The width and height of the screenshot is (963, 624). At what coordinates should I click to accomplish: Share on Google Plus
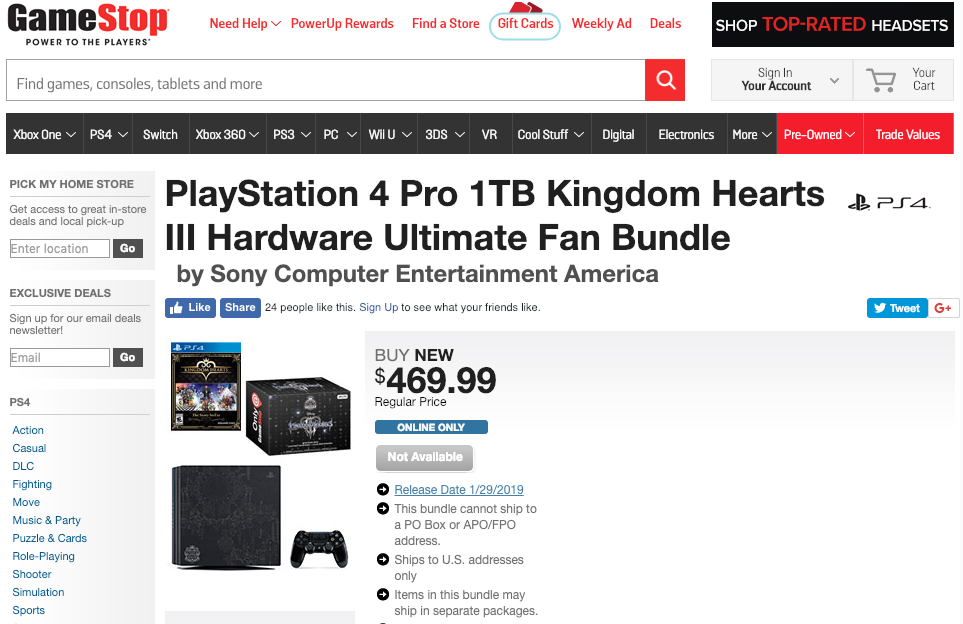[943, 308]
